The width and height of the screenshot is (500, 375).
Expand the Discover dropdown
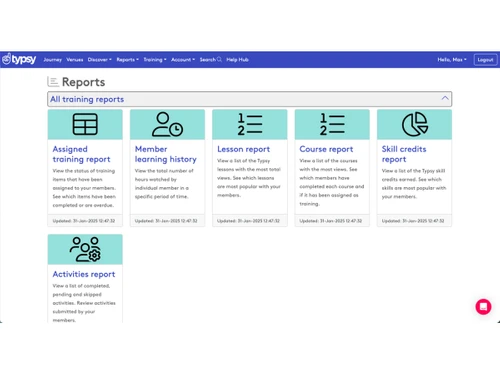pos(100,60)
